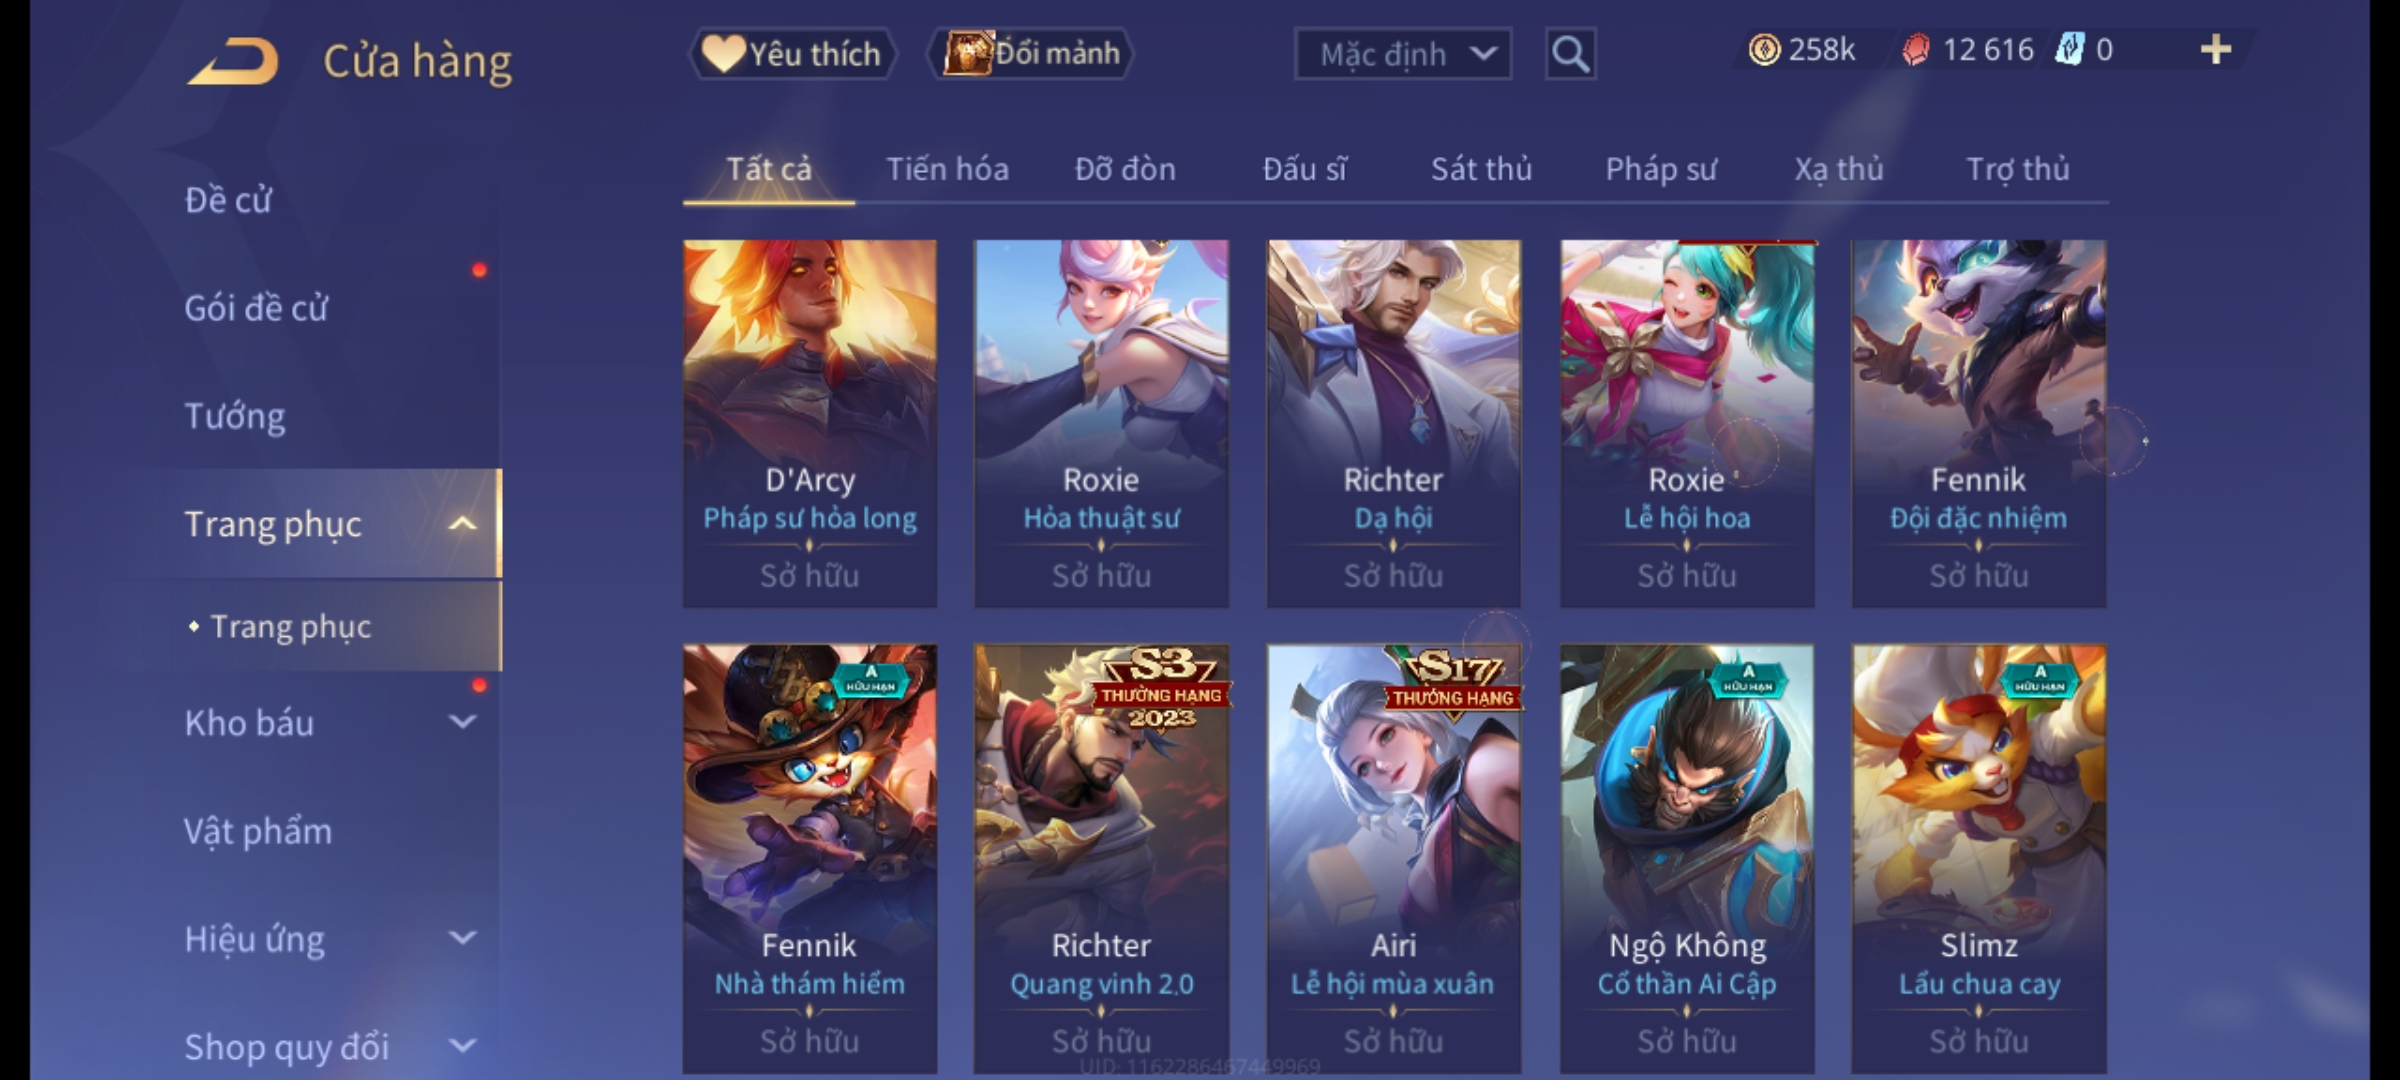Collapse the Trang phục sidebar section
Screen dimensions: 2400x1080
(x=462, y=523)
